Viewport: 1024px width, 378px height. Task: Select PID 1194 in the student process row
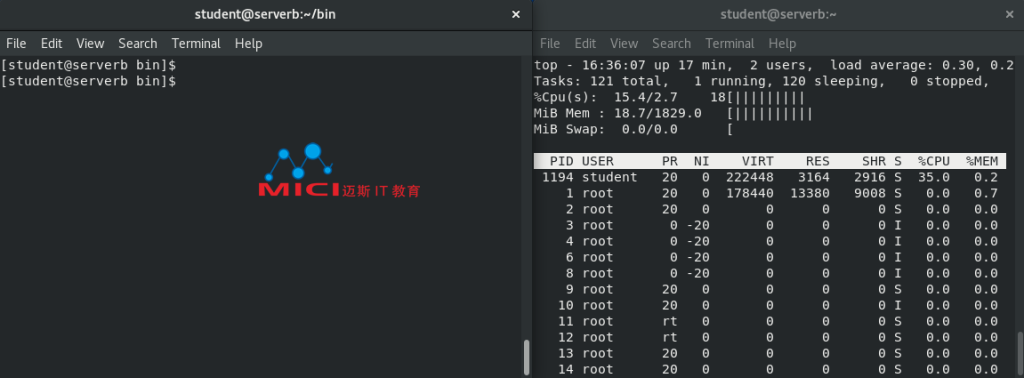click(x=558, y=178)
